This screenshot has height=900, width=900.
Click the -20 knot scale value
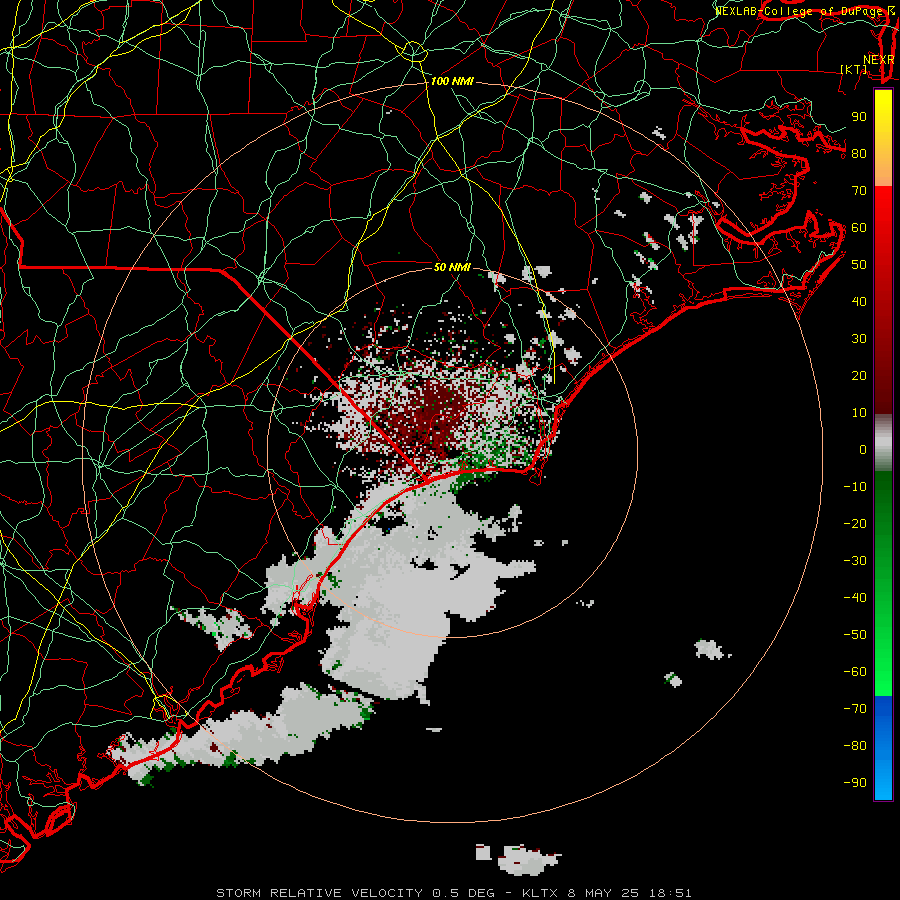click(855, 524)
